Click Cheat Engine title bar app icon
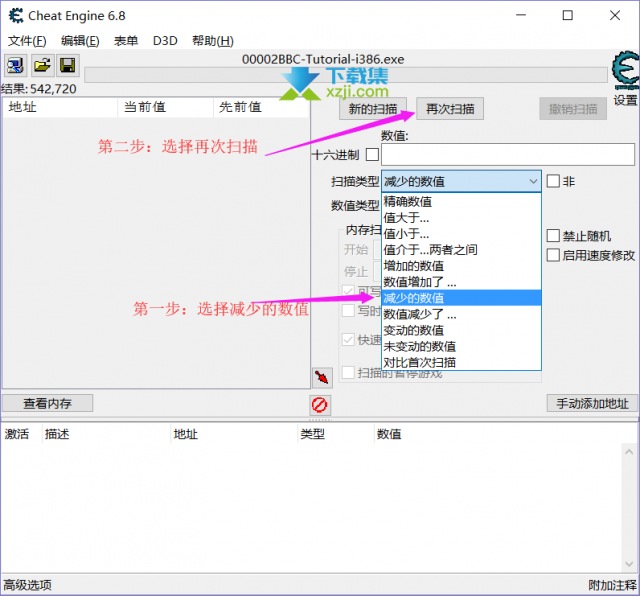Screen dimensions: 640x596 16,16
